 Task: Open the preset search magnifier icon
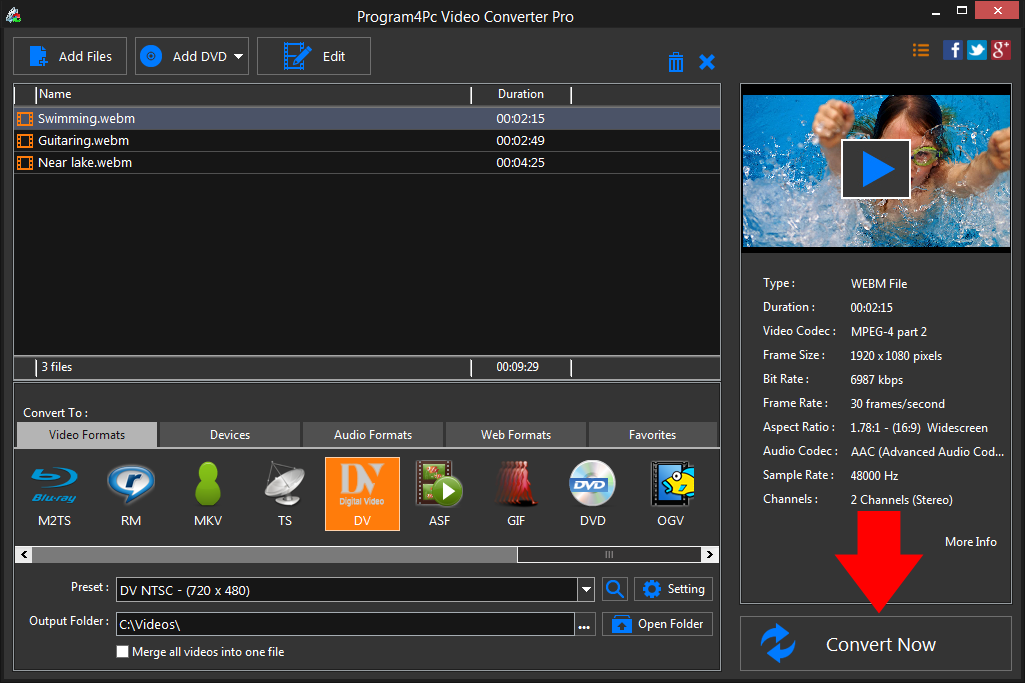pyautogui.click(x=614, y=589)
